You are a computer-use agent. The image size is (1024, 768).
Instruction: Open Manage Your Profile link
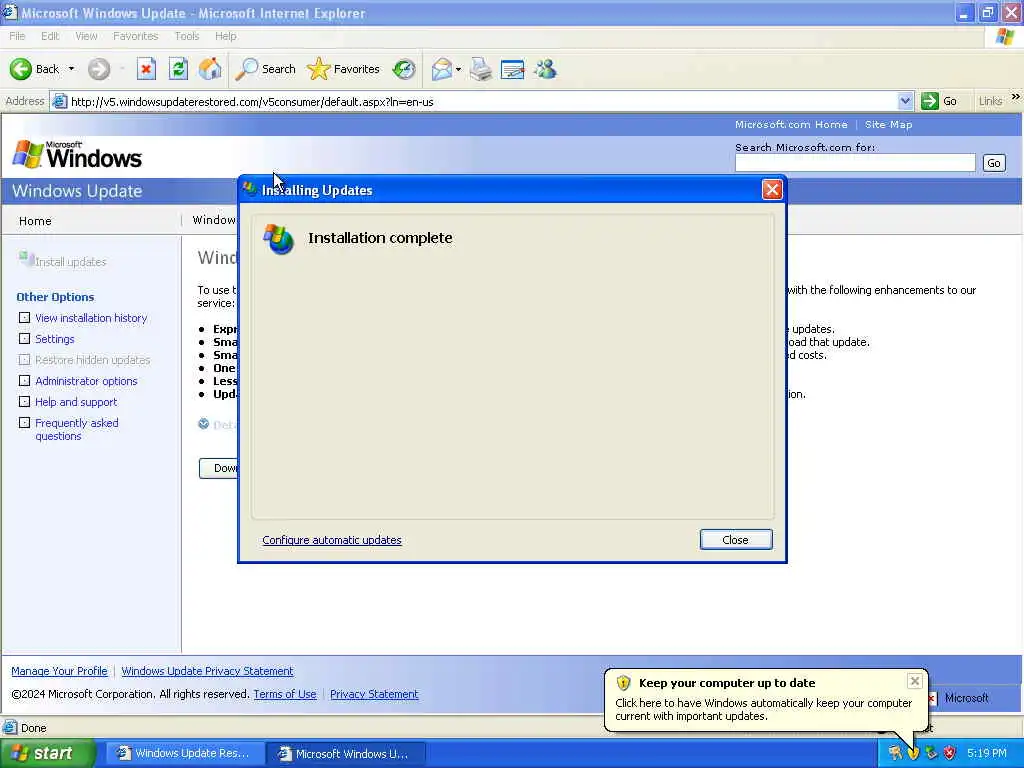(59, 671)
